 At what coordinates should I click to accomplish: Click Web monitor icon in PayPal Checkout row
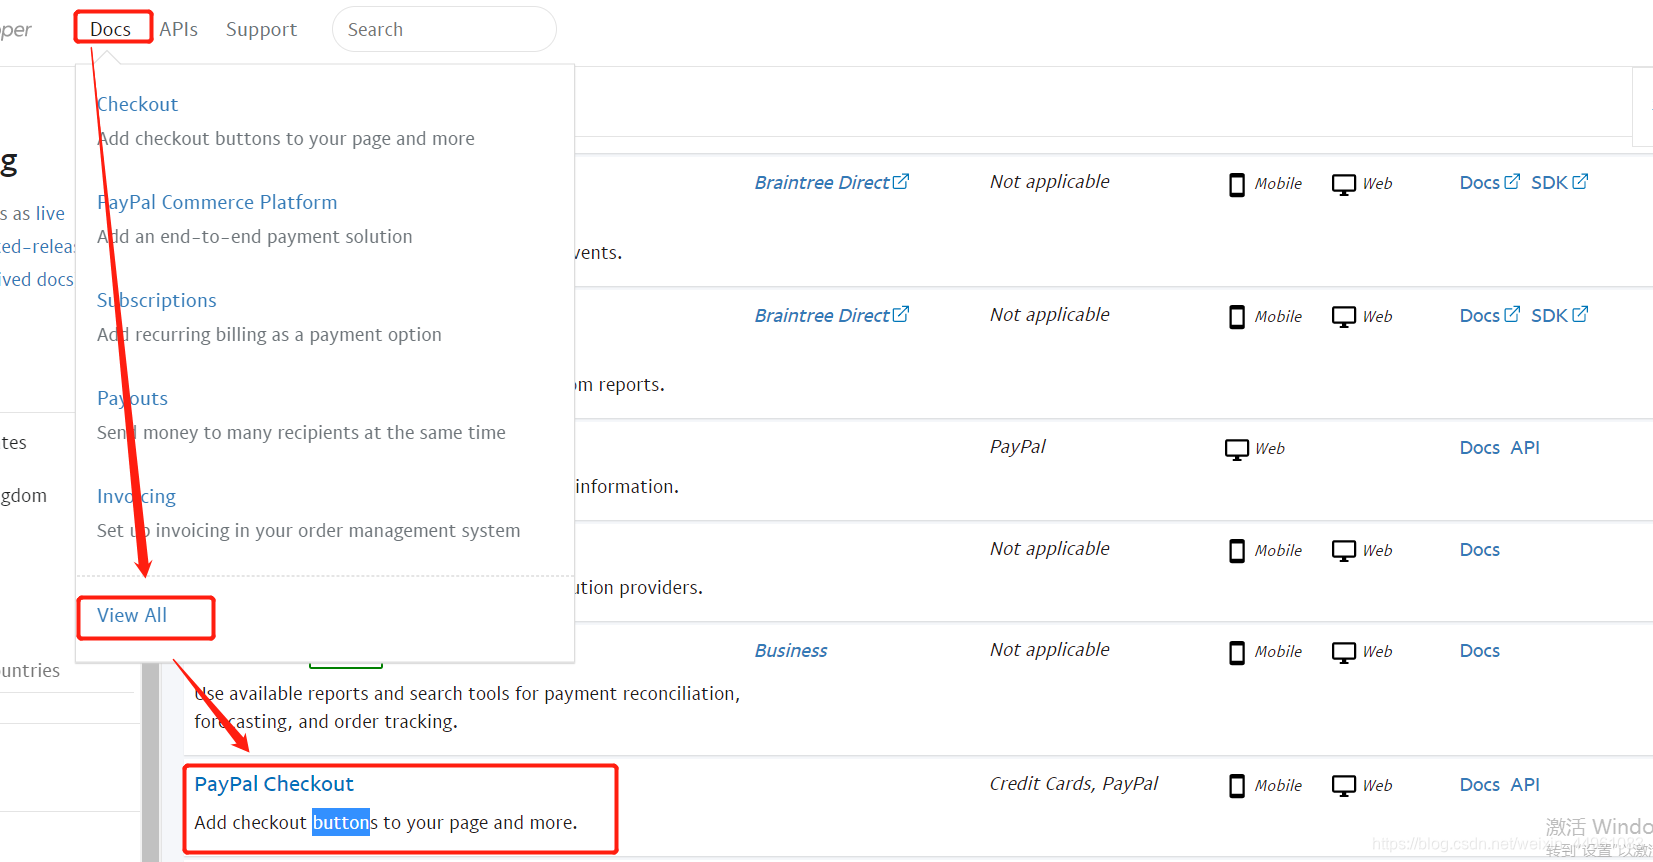(1344, 786)
